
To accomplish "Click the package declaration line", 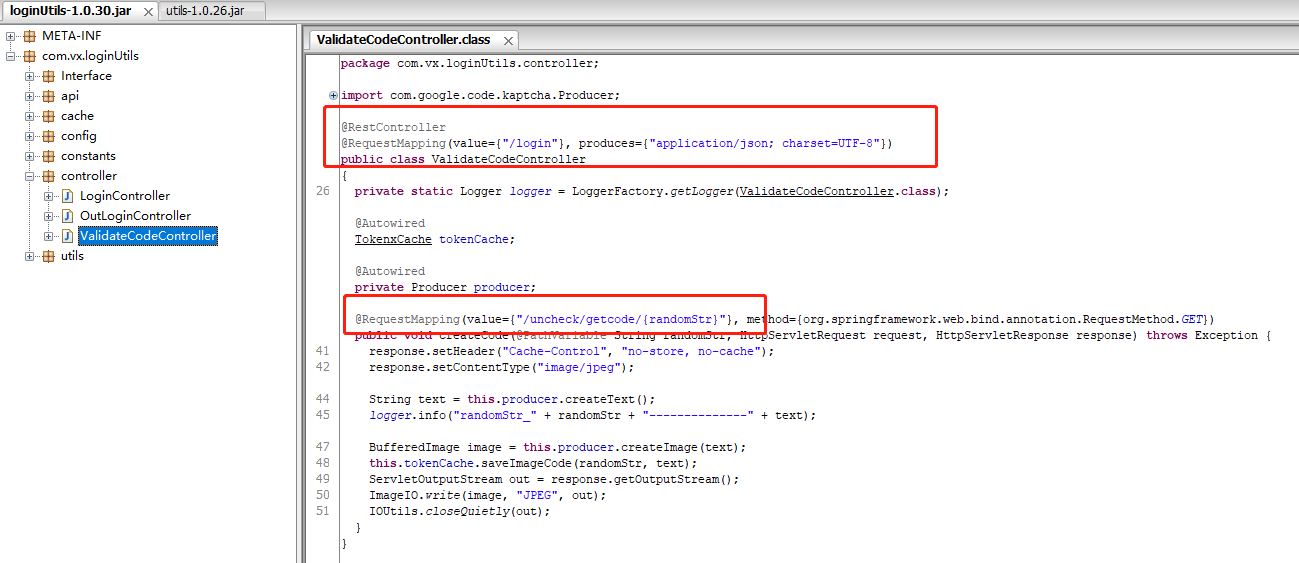I will click(469, 63).
